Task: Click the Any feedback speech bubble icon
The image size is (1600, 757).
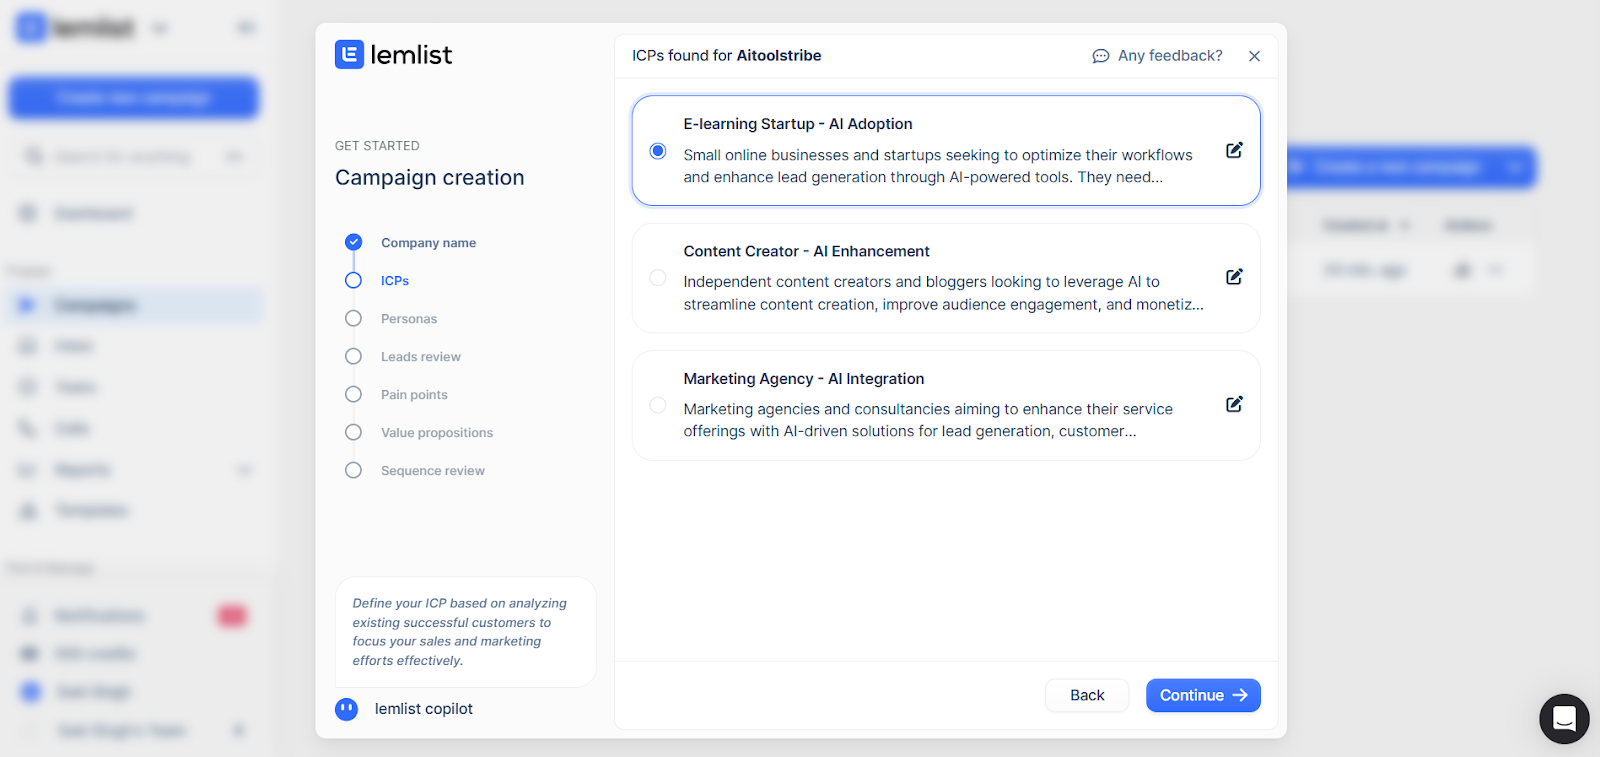Action: [x=1101, y=56]
